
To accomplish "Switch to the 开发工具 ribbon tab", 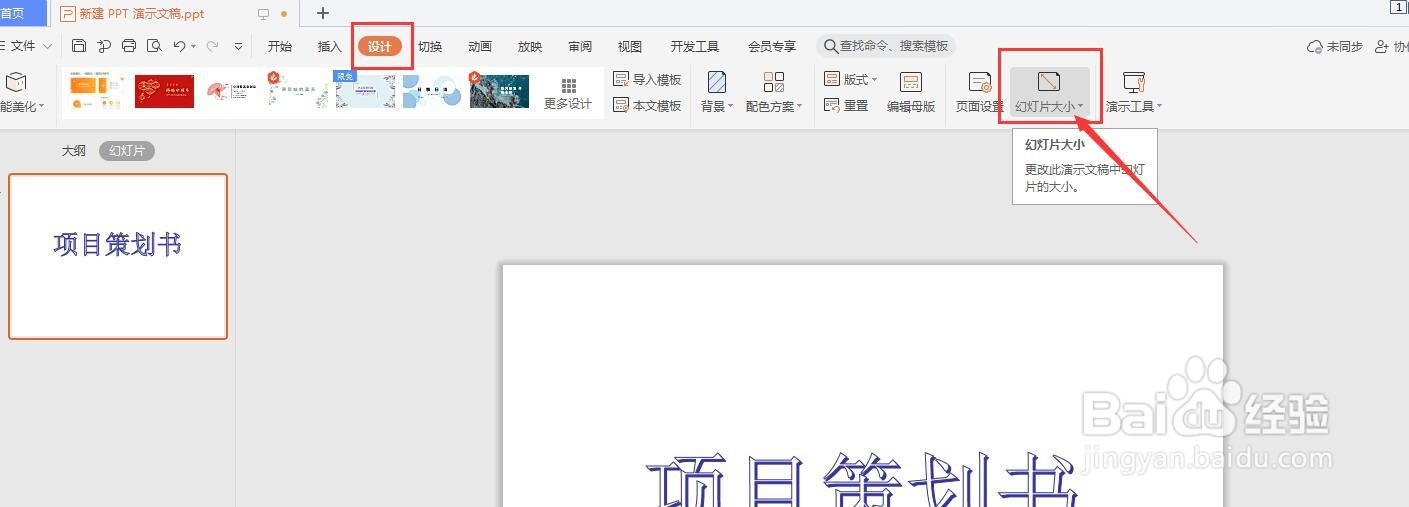I will click(x=695, y=46).
